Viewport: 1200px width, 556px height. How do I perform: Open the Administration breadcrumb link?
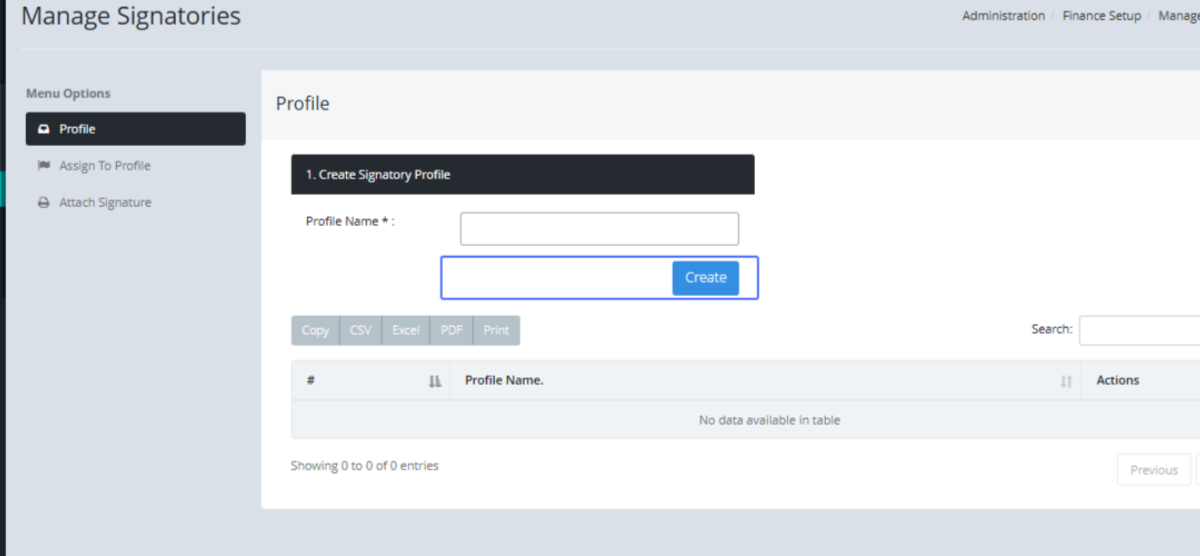click(x=1003, y=16)
